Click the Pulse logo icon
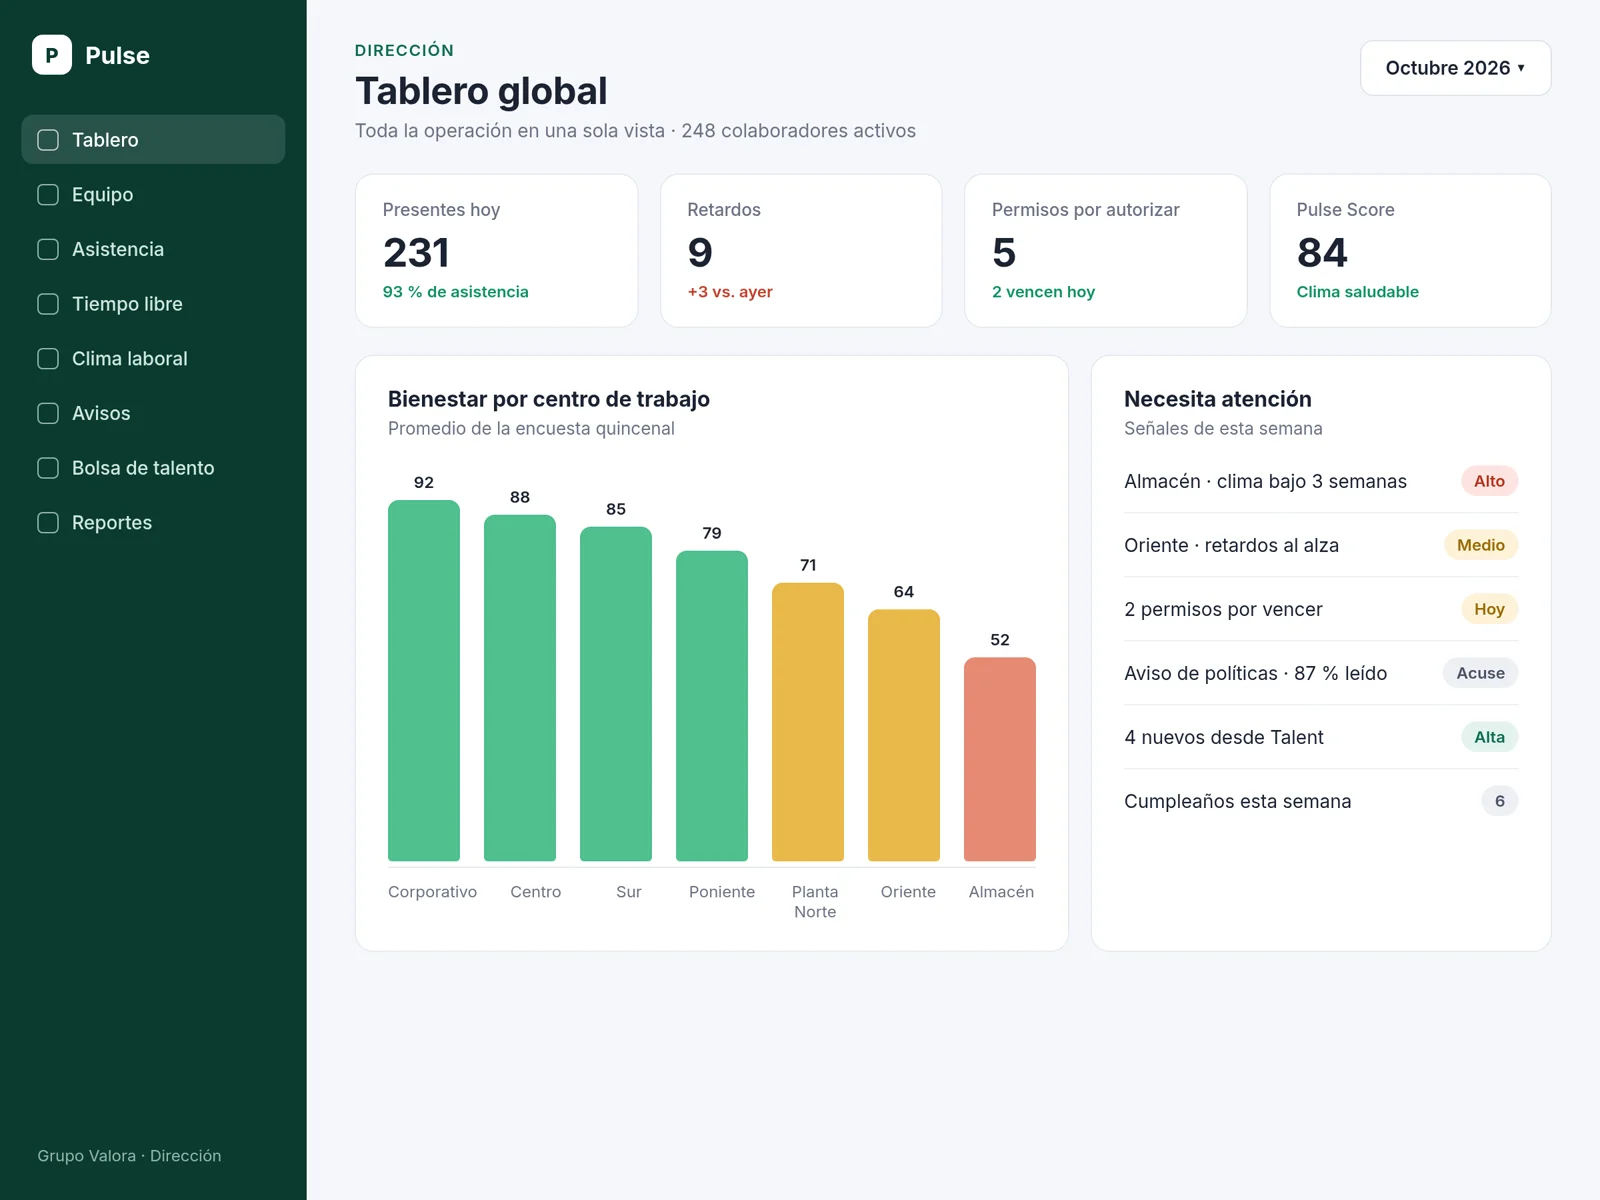 [x=52, y=55]
